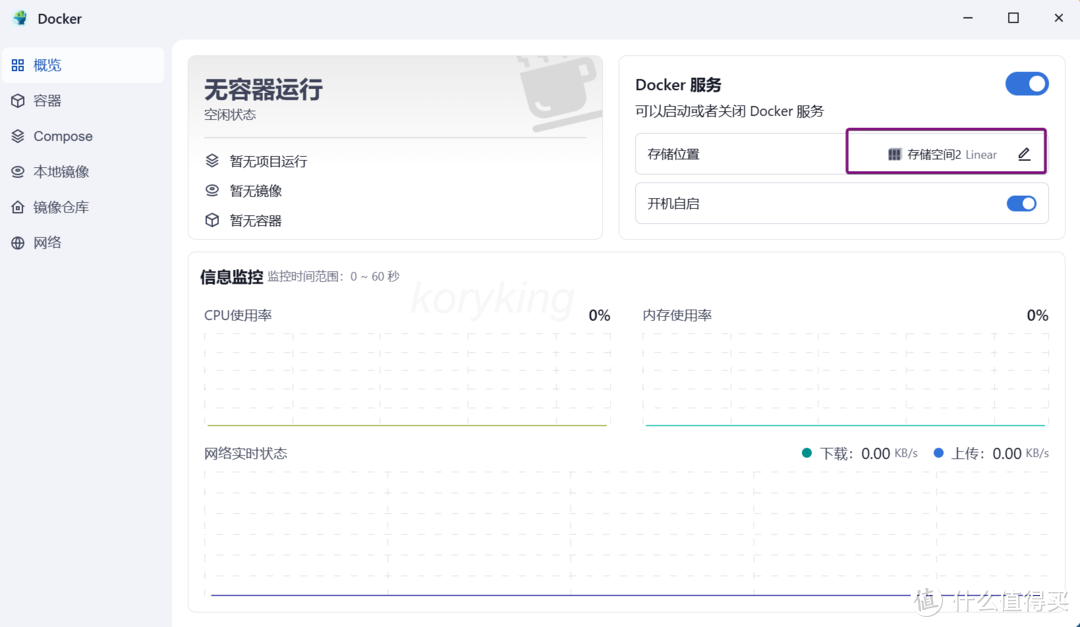Click the edit pencil for storage location

1023,153
